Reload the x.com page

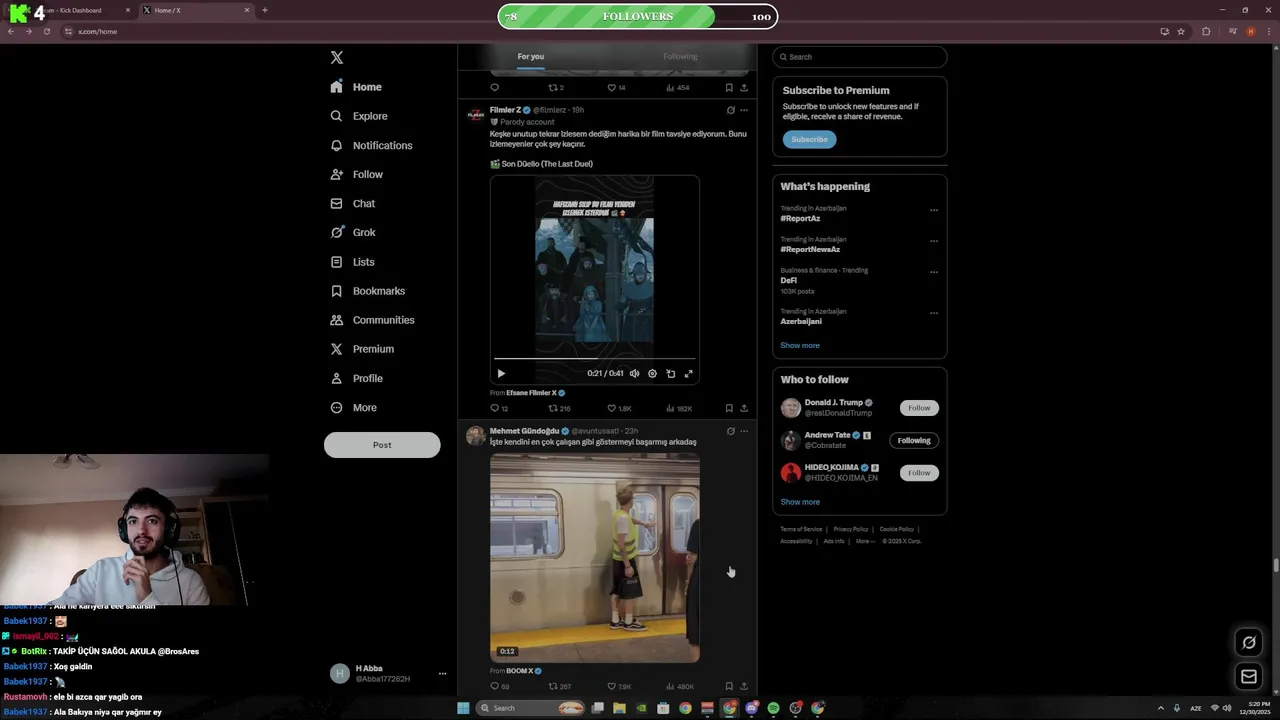(46, 31)
